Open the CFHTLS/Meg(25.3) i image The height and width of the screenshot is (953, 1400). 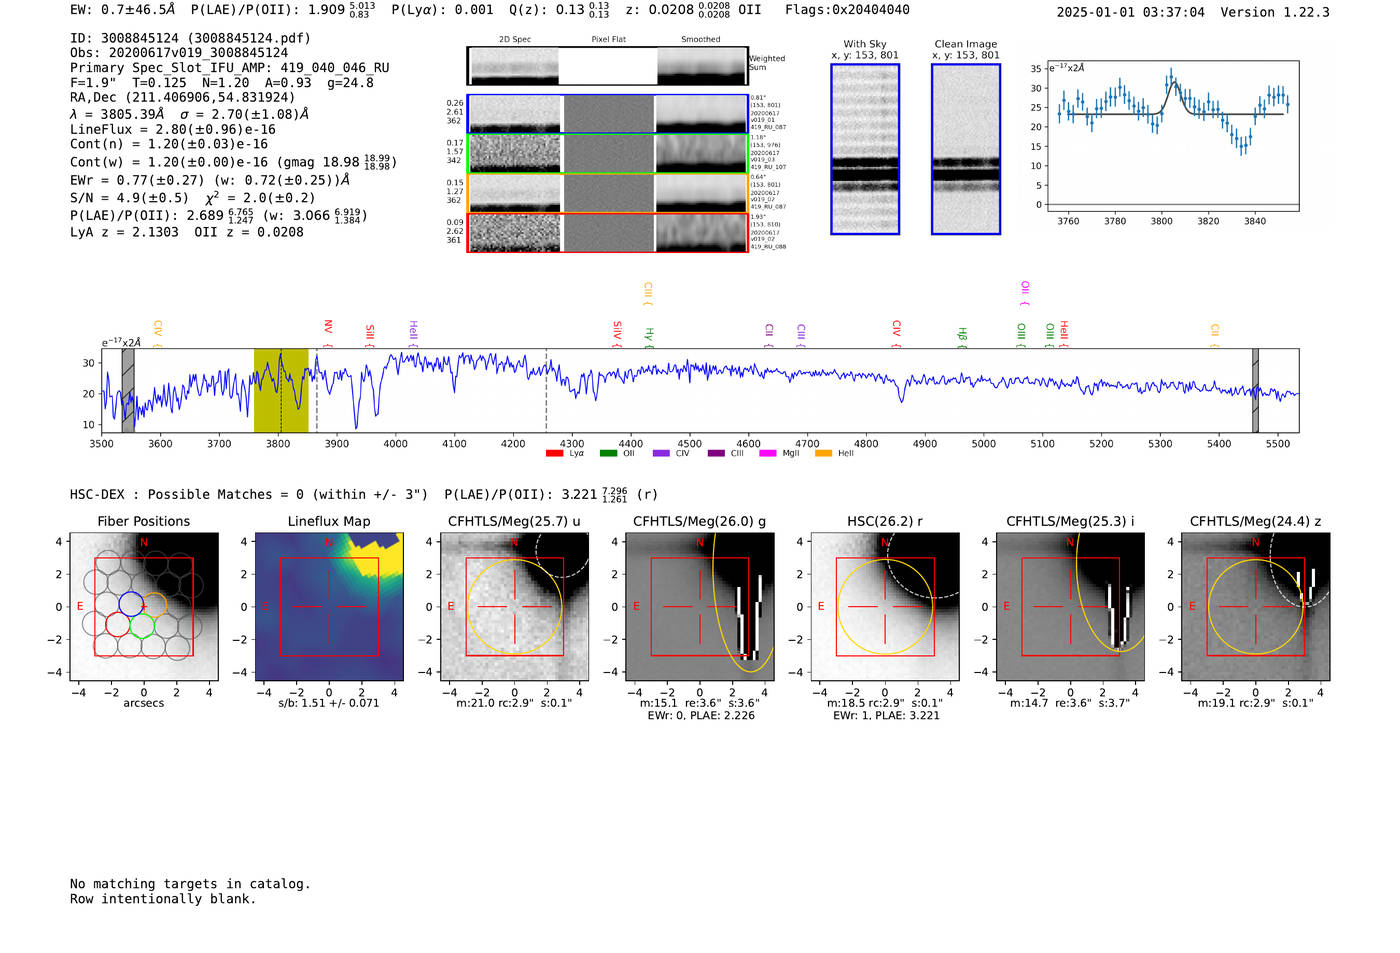[1070, 607]
